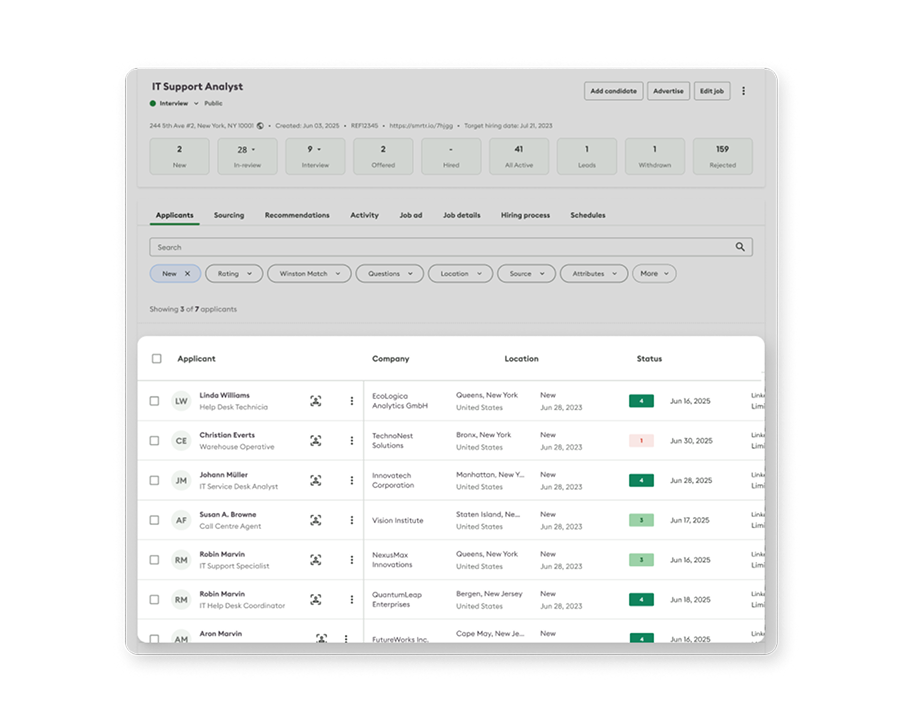Screen dimensions: 902x722
Task: Click the globe icon beside the job address
Action: [260, 126]
